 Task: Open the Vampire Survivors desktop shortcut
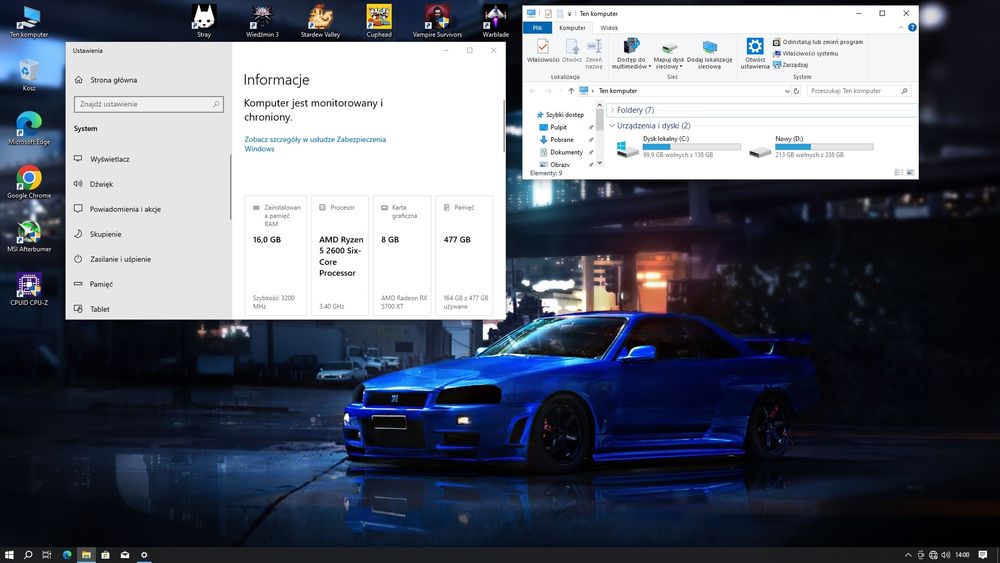(437, 21)
